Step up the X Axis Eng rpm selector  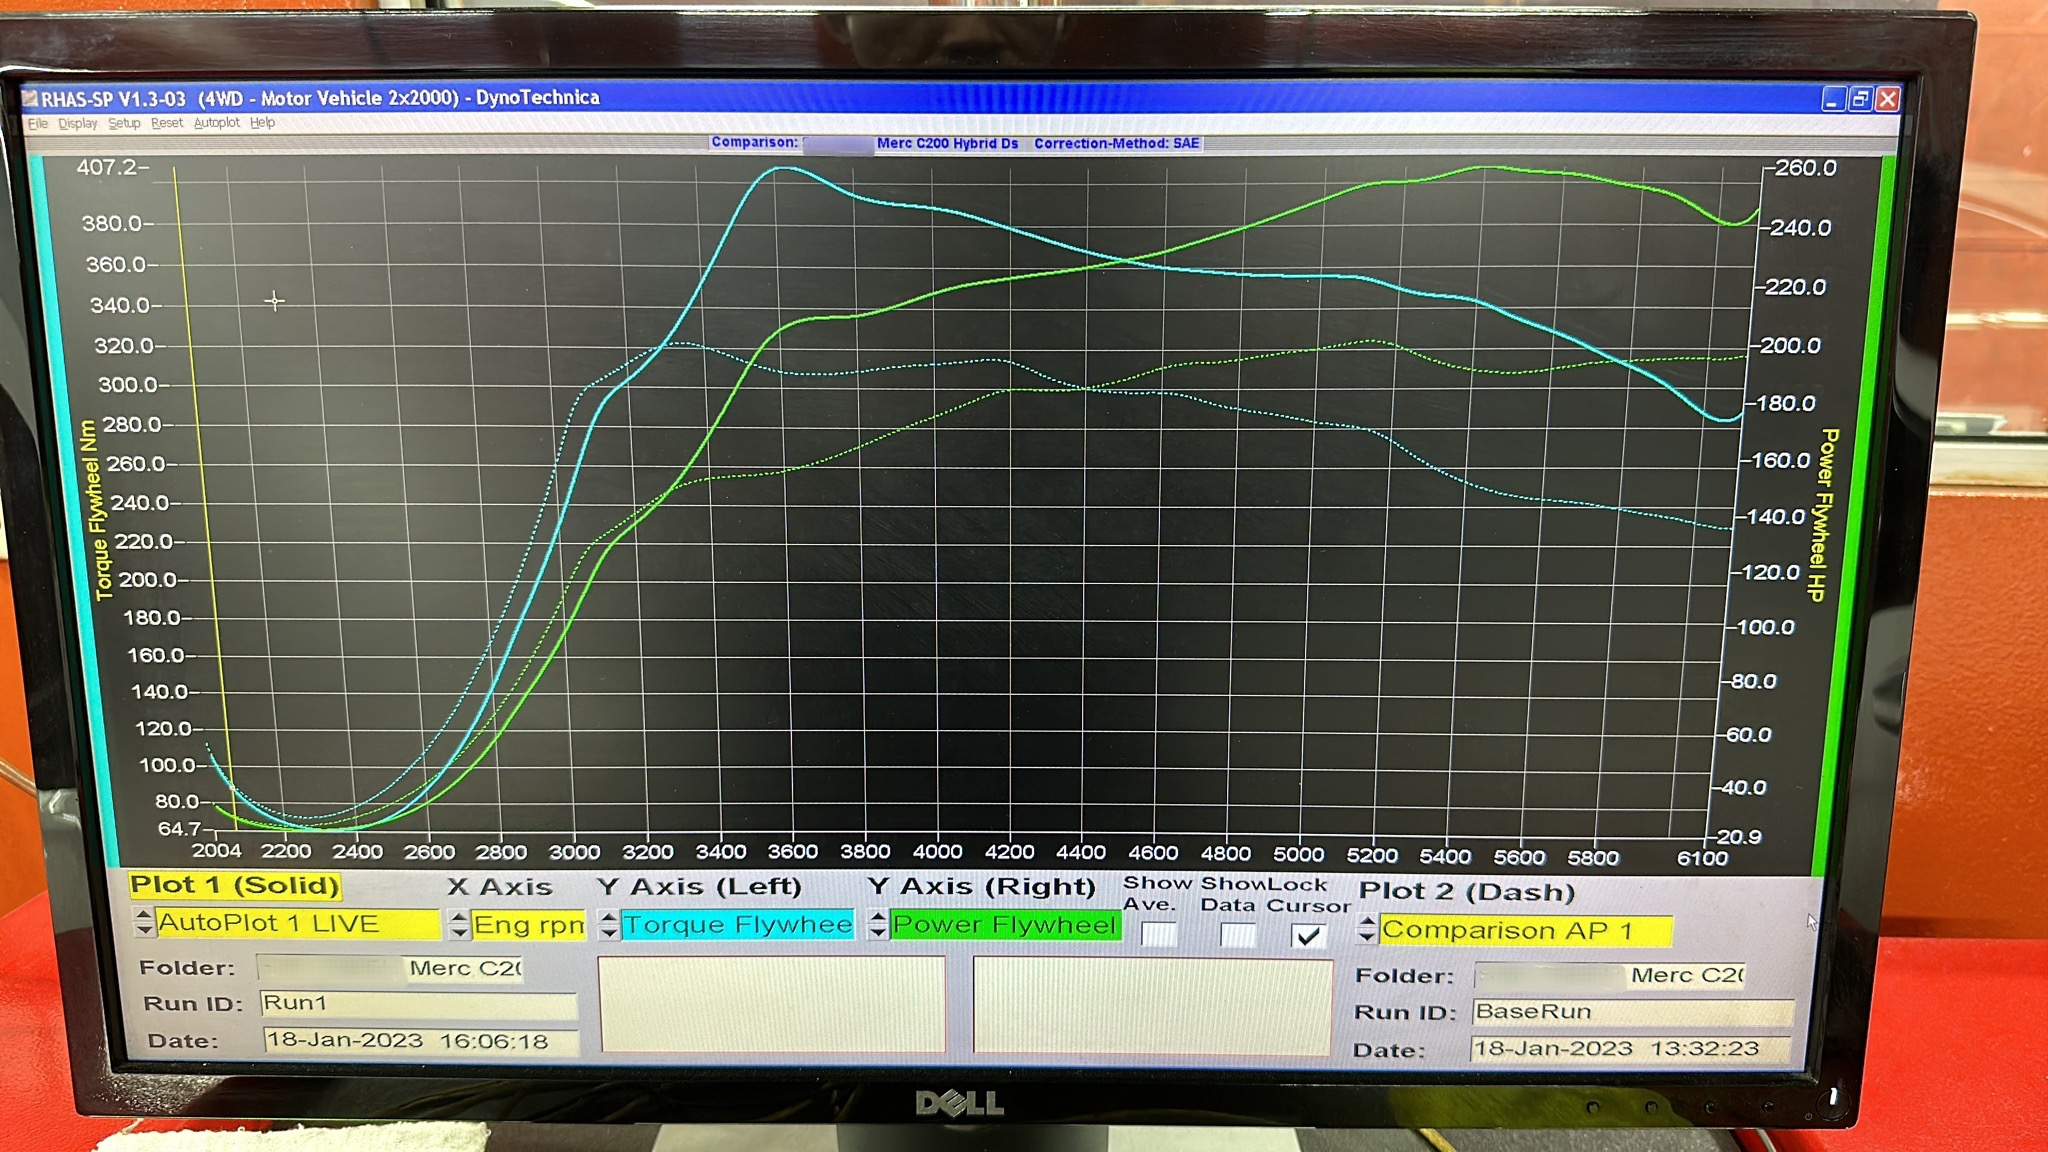[x=459, y=917]
